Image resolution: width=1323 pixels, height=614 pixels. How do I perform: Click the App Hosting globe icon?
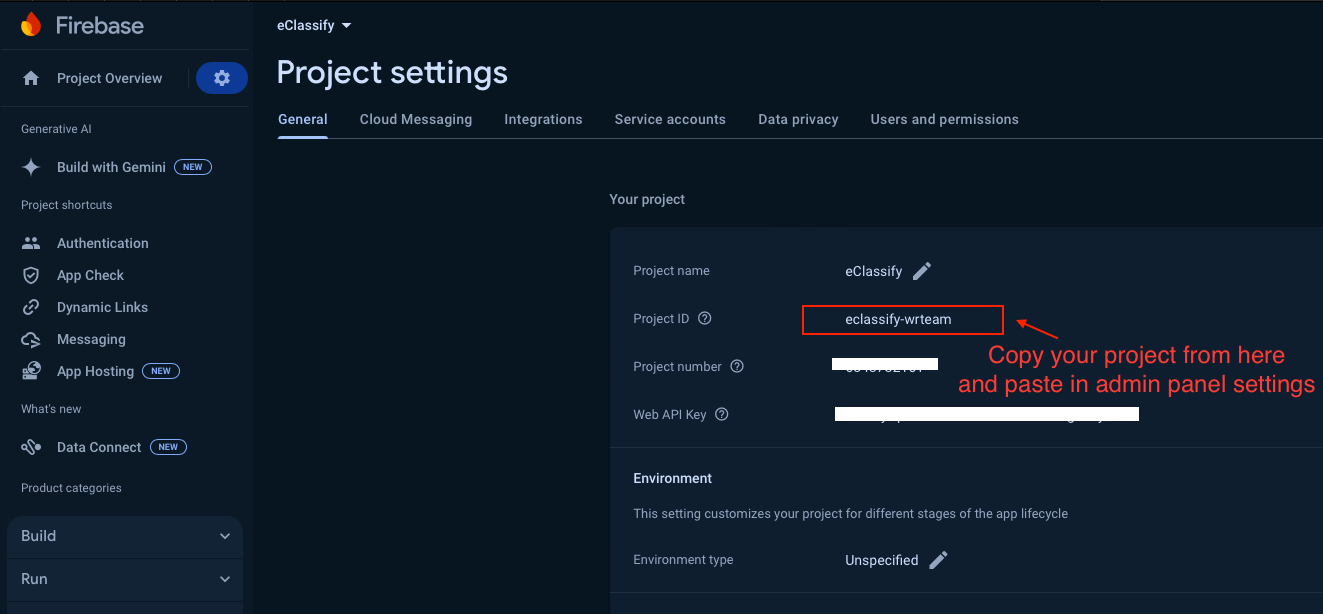pyautogui.click(x=31, y=371)
